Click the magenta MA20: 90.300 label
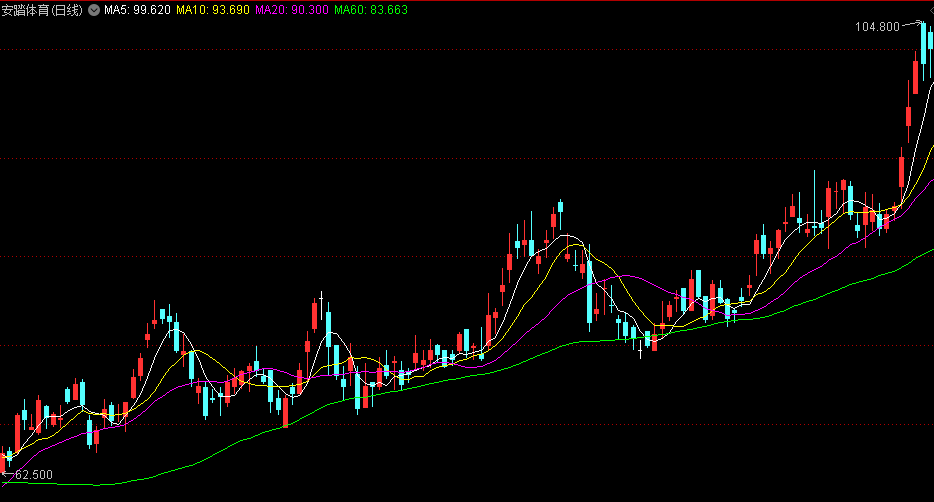 291,10
